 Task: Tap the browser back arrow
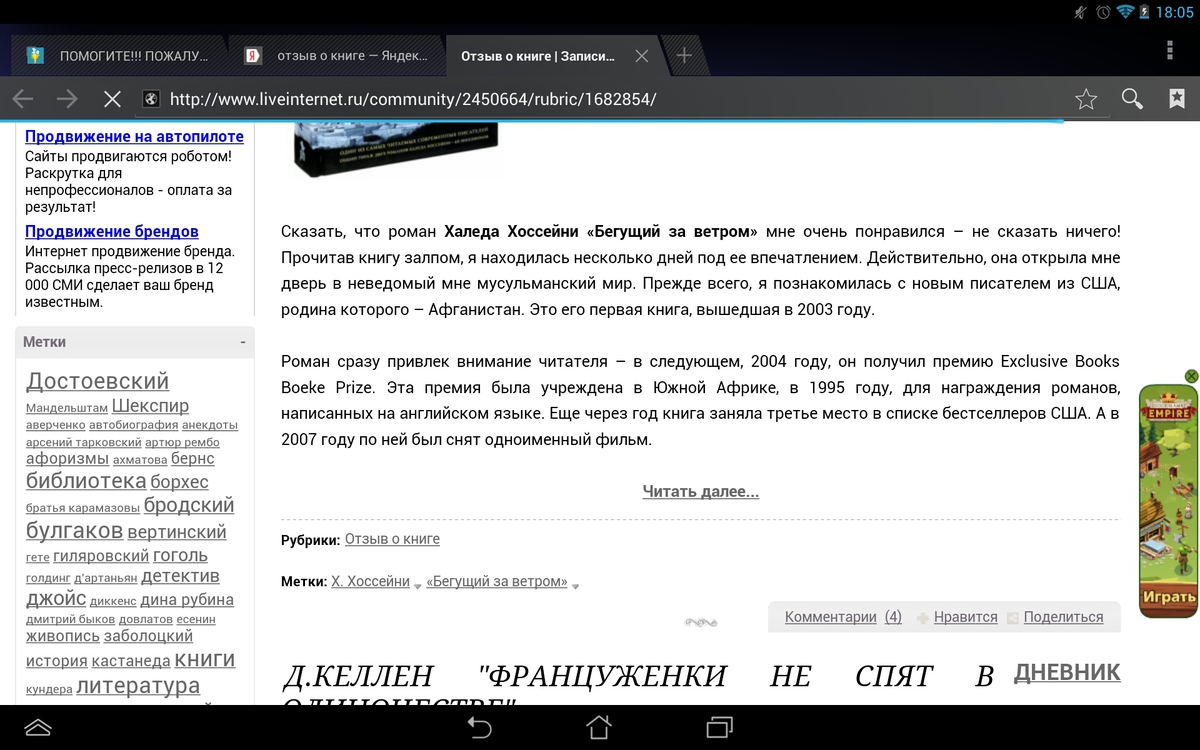point(23,98)
